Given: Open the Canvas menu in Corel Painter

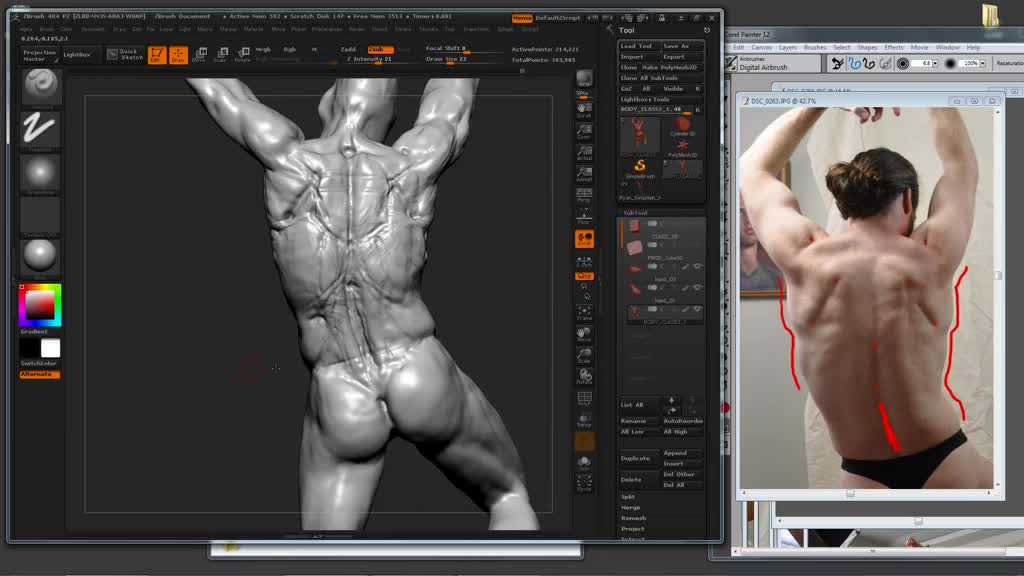Looking at the screenshot, I should tap(761, 48).
